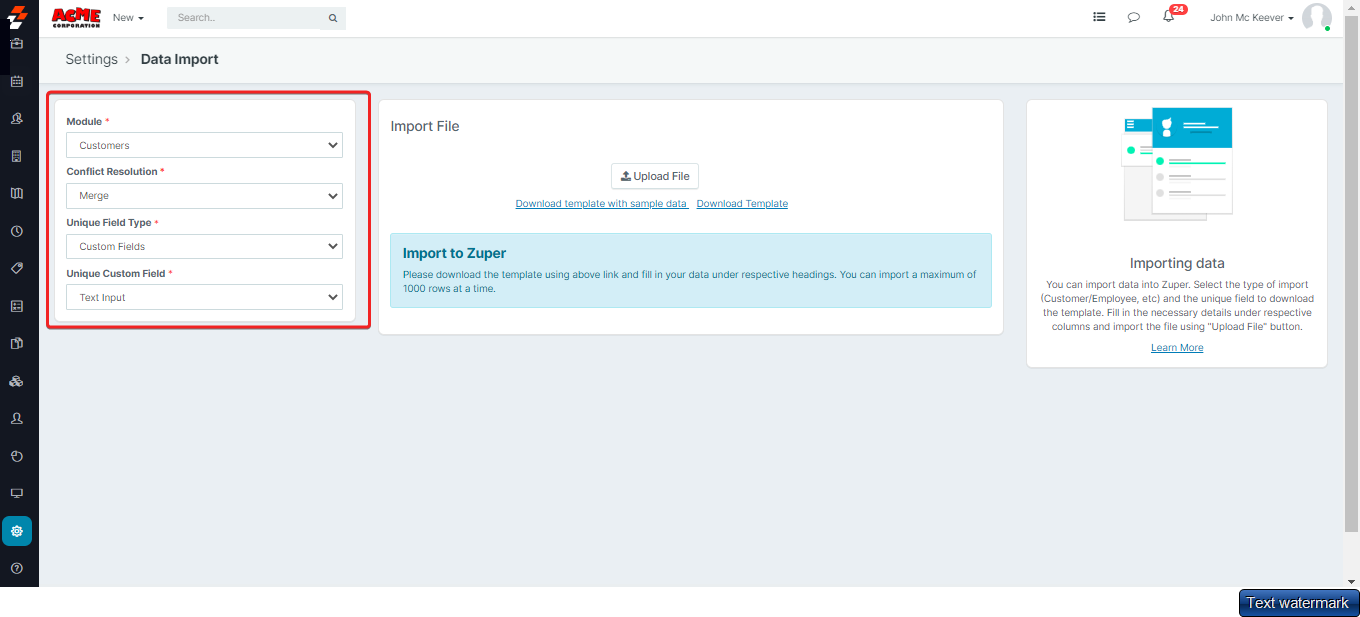
Task: Click the 'Import File' heading
Action: point(425,126)
